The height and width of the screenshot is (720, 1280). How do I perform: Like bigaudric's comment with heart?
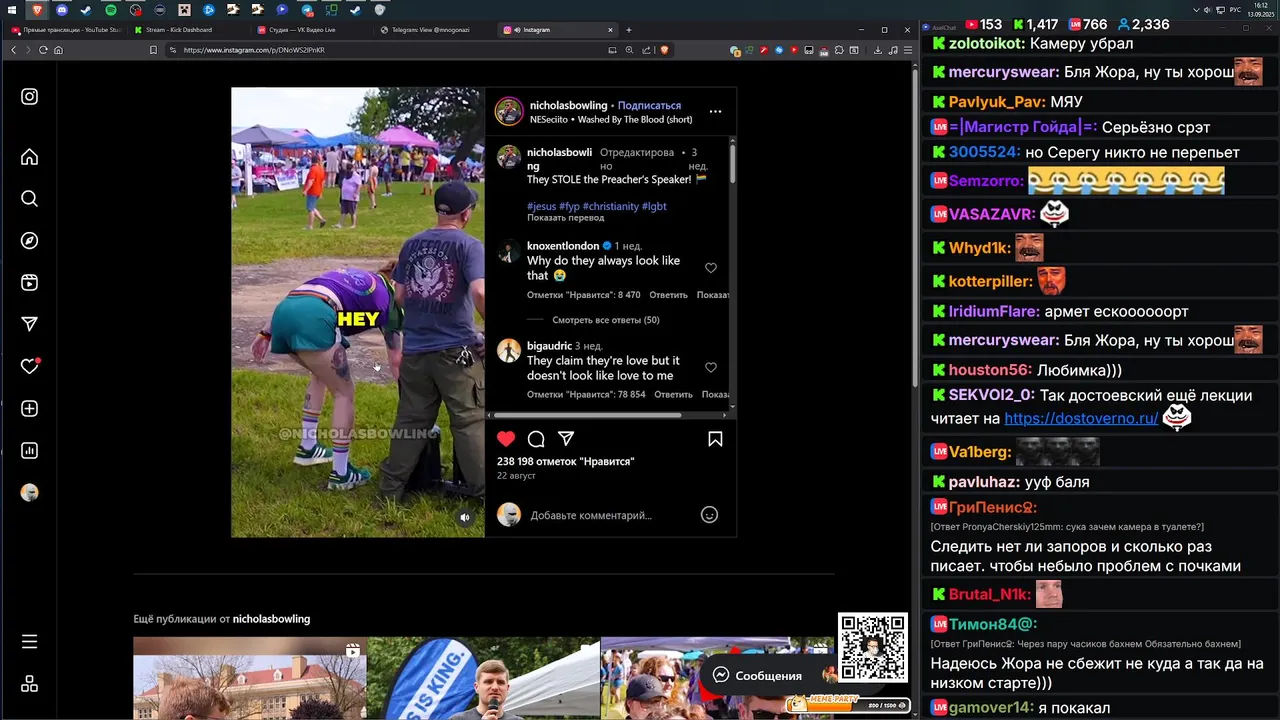click(x=711, y=368)
